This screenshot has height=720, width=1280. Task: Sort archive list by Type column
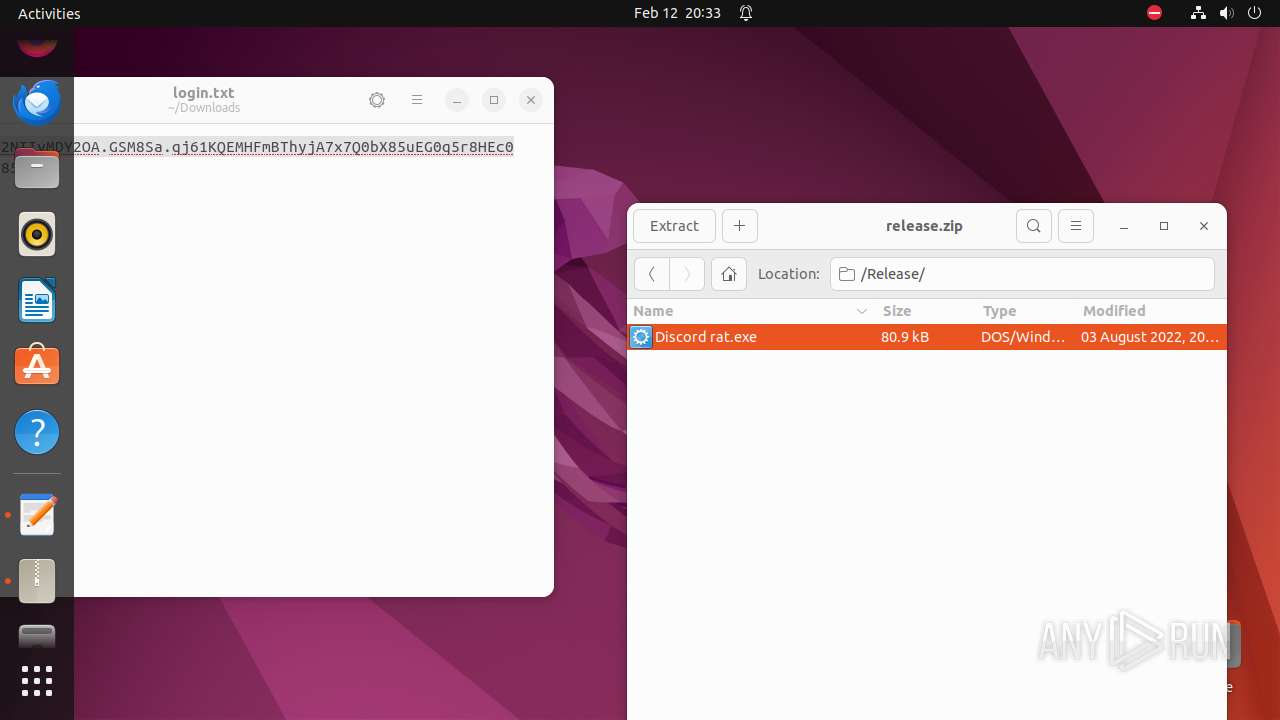(1026, 311)
